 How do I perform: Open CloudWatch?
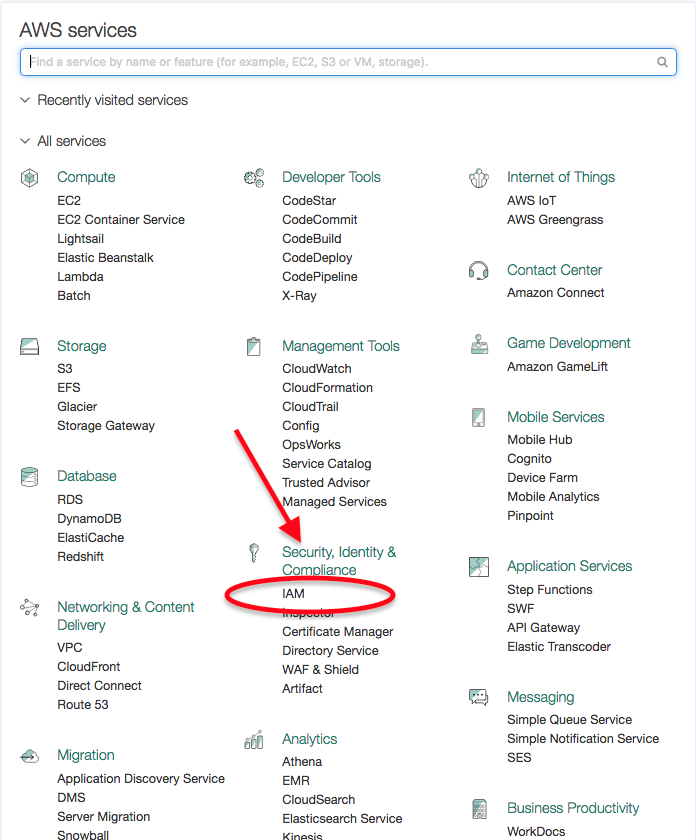[317, 369]
